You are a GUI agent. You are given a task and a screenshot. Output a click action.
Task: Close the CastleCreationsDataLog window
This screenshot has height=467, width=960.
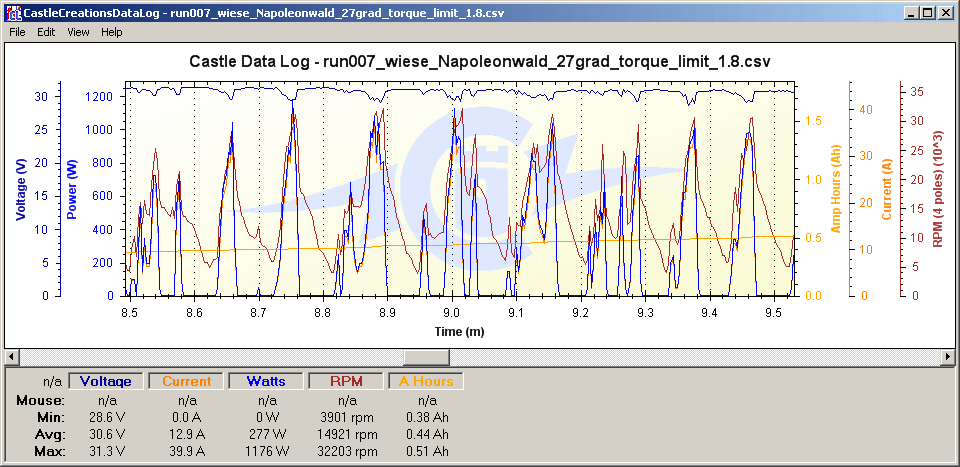945,12
